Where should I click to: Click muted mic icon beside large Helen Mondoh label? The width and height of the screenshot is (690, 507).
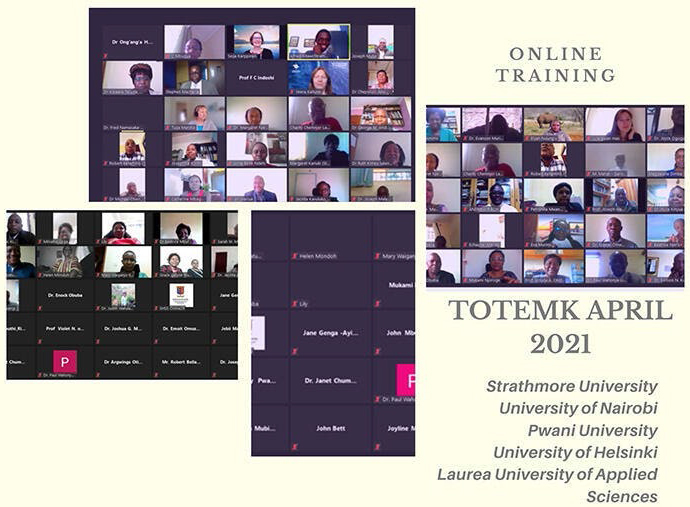click(x=294, y=256)
